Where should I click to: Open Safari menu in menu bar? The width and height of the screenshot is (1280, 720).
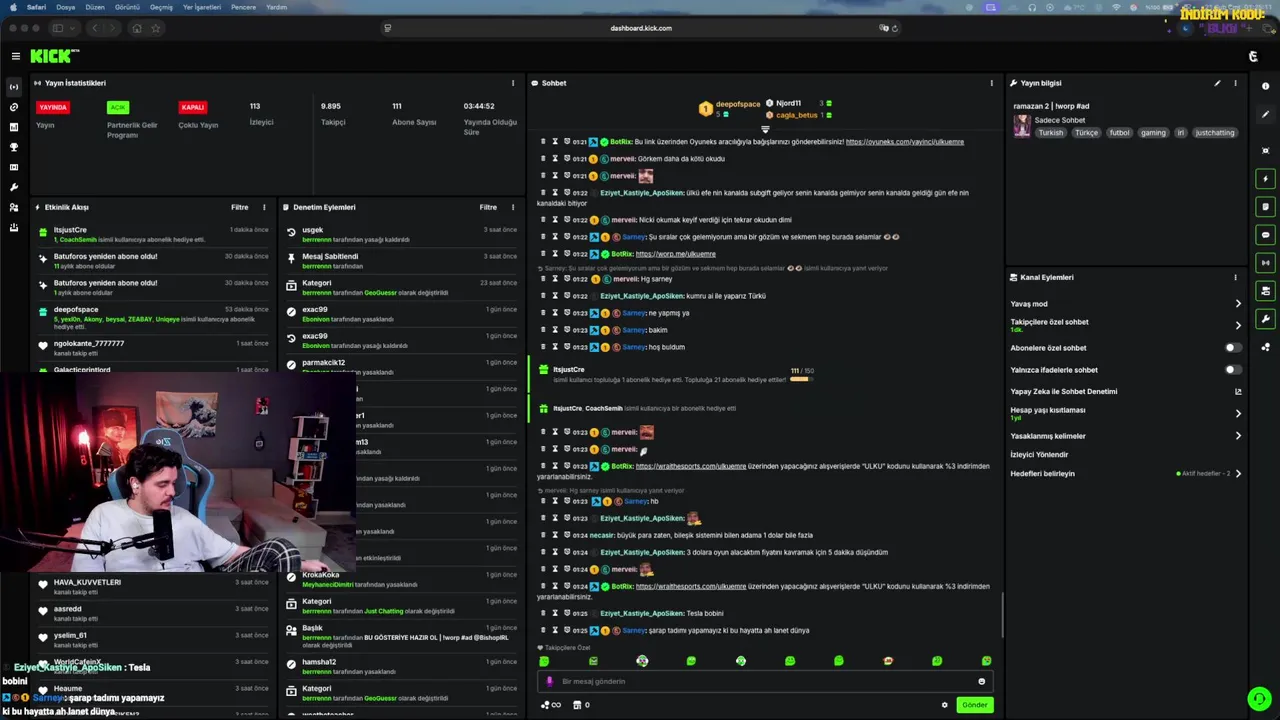pos(36,7)
